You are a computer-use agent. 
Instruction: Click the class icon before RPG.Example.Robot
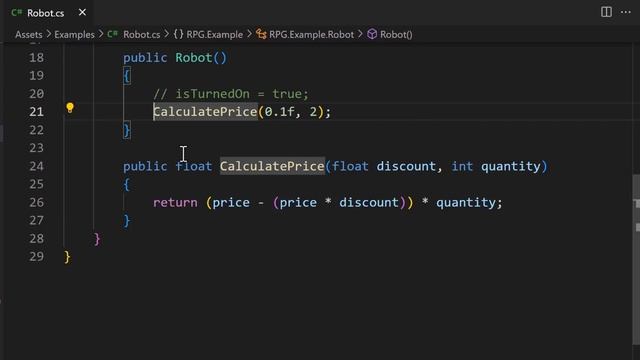tap(261, 34)
